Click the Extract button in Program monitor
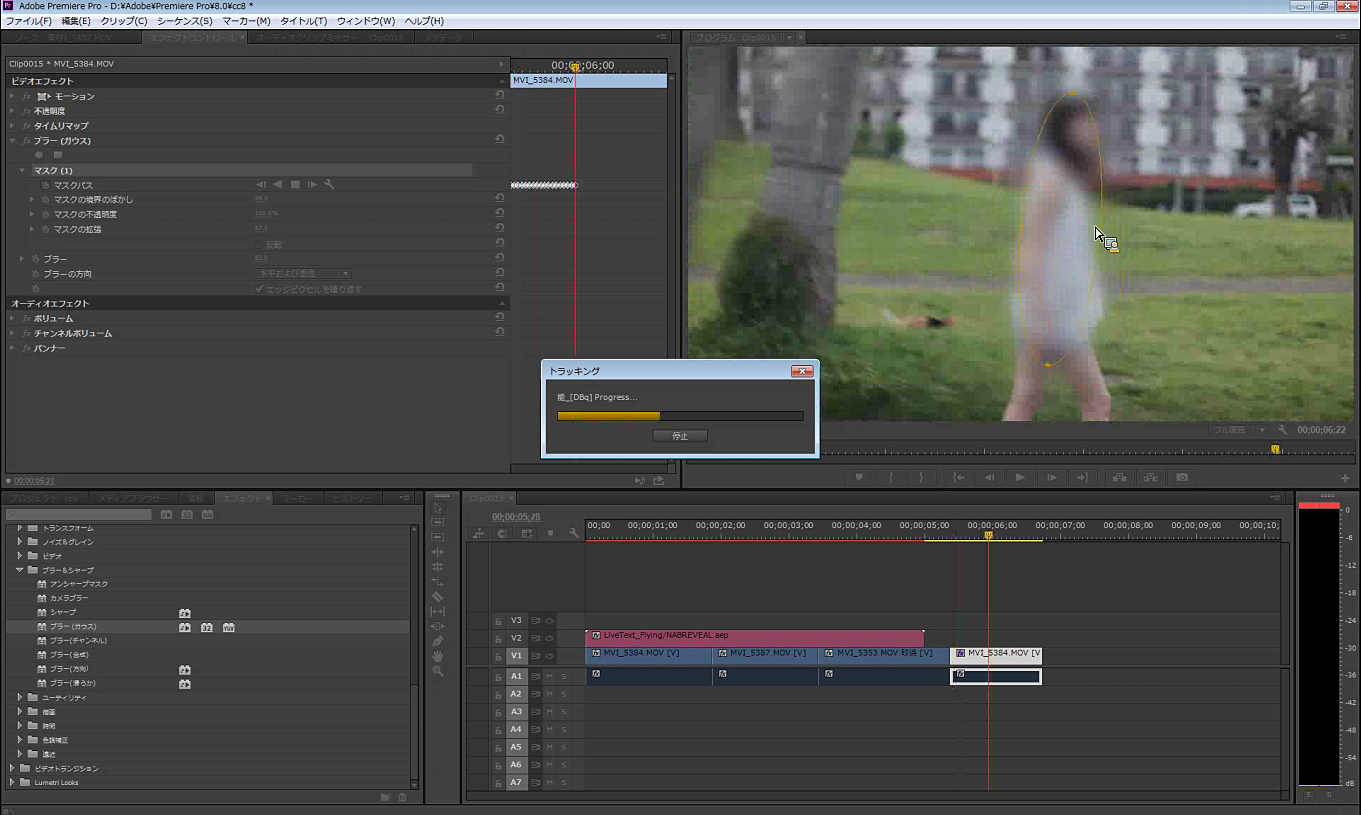 click(x=1151, y=478)
